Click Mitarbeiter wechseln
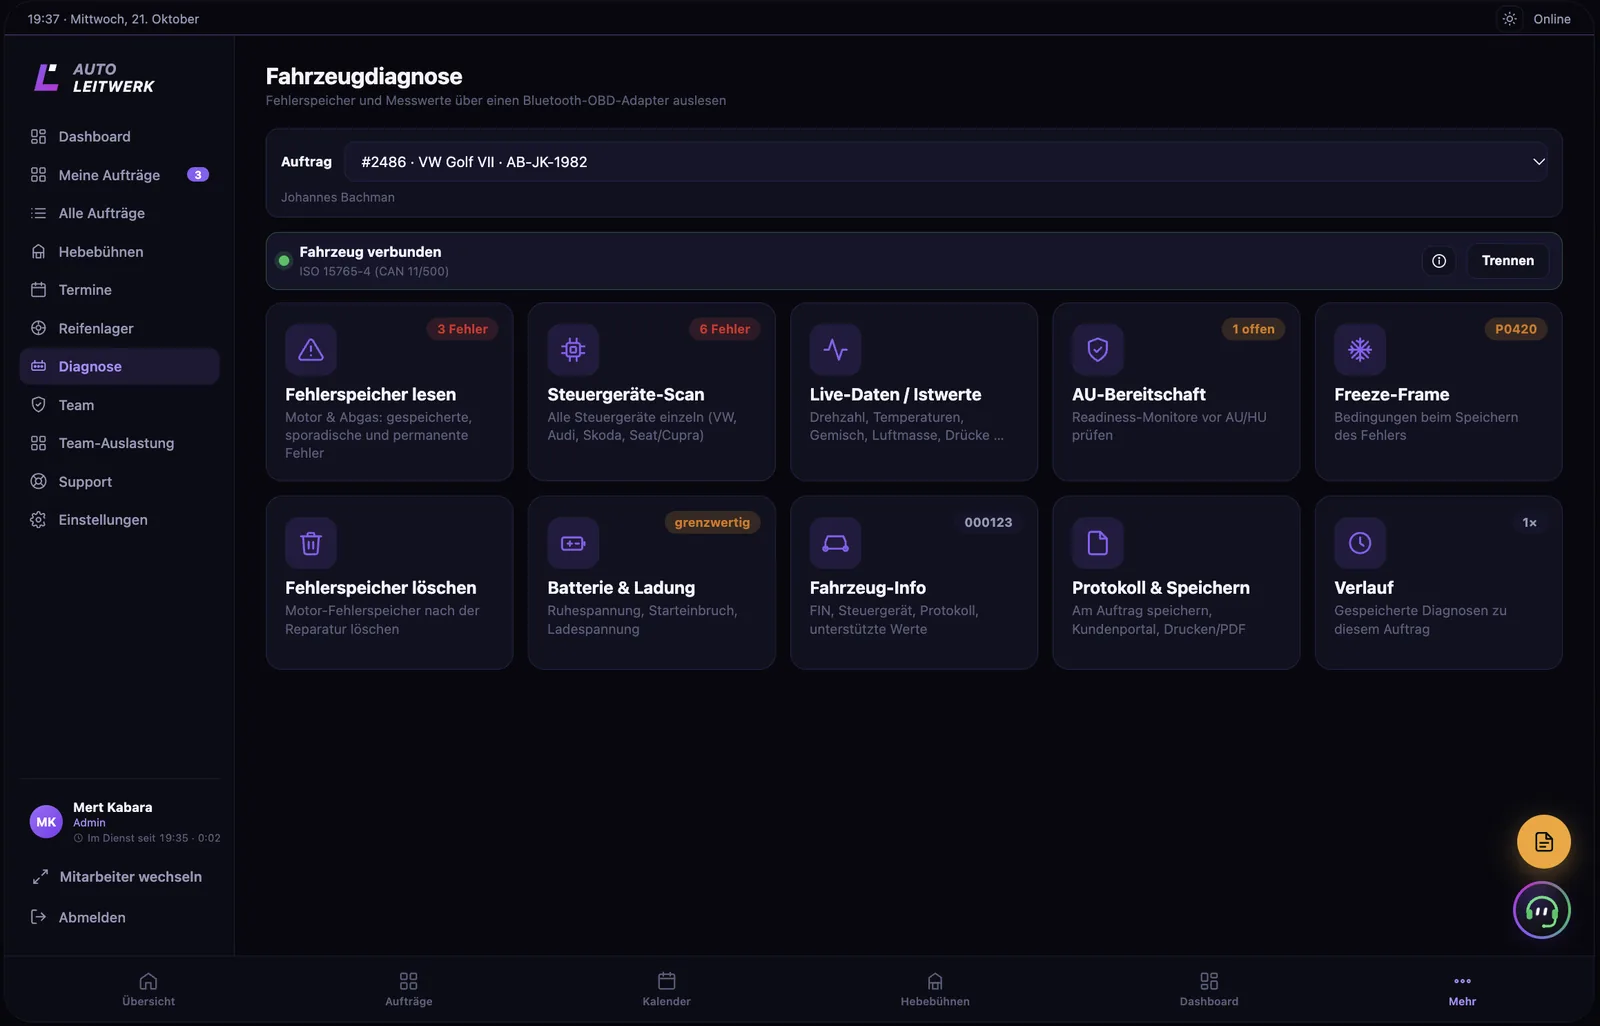 119,877
